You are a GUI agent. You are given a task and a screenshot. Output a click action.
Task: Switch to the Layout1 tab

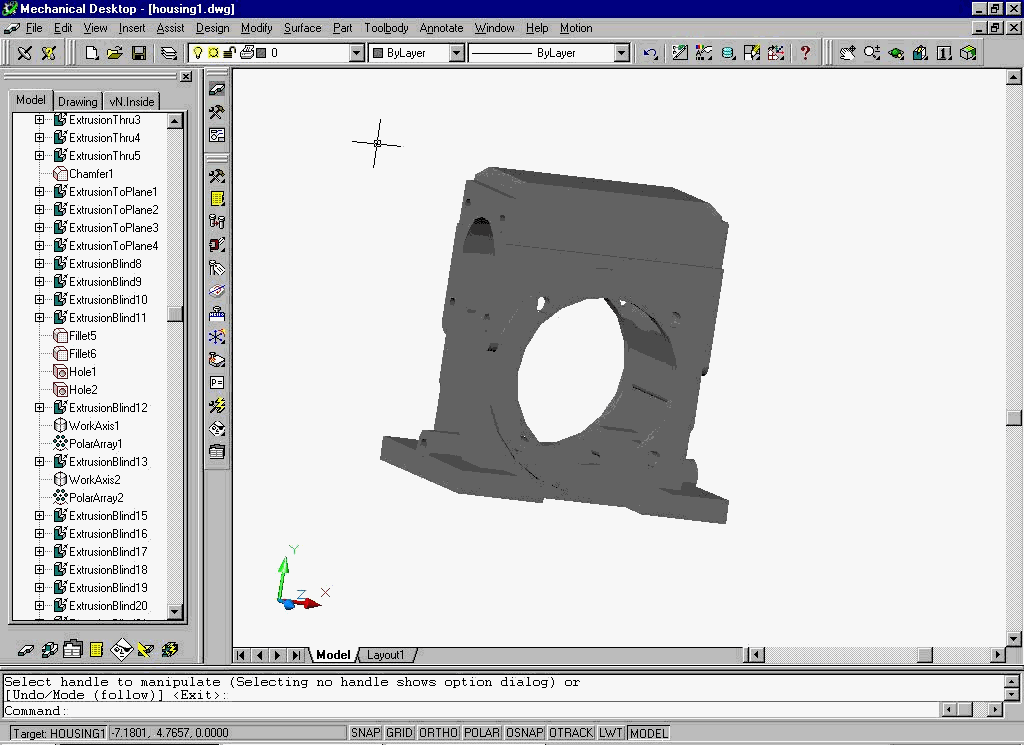[x=385, y=655]
